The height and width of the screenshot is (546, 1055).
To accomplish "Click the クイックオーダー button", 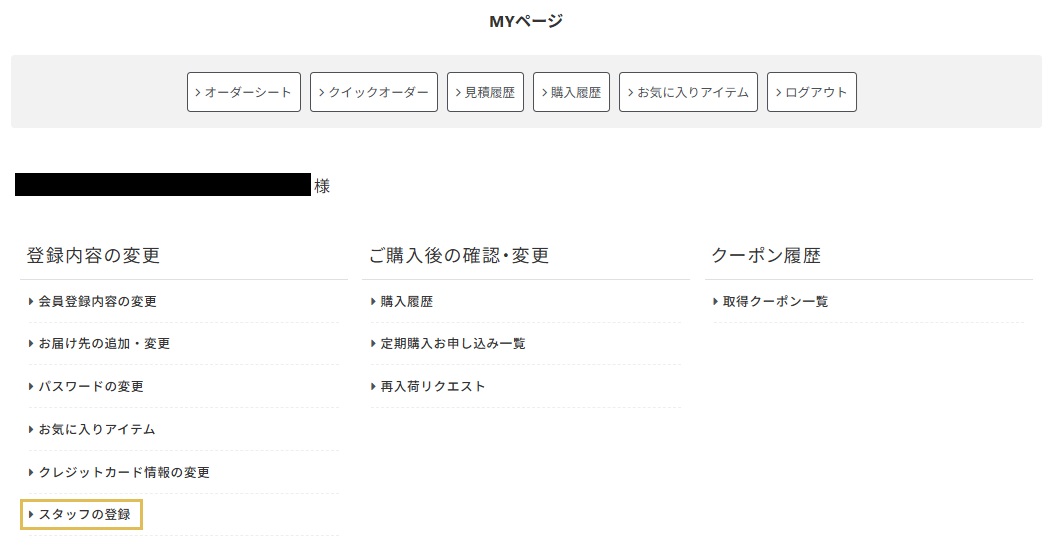I will [374, 92].
